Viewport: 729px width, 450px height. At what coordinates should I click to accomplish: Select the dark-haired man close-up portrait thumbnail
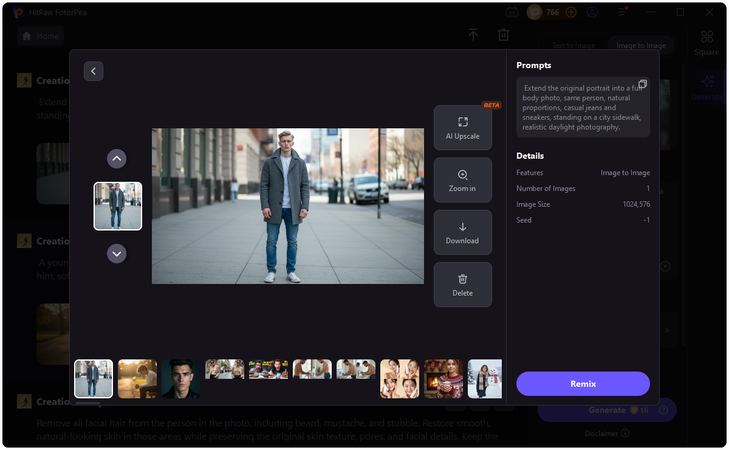pyautogui.click(x=181, y=379)
